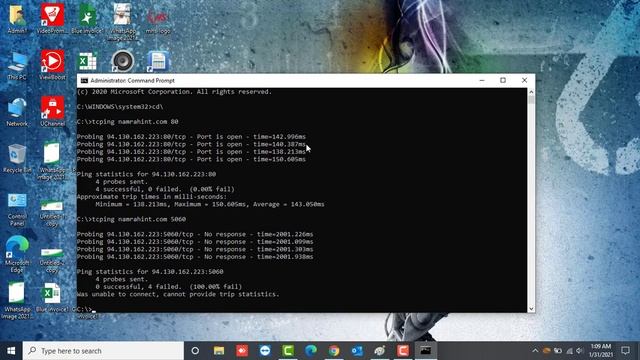Open the Action Center notifications icon
This screenshot has width=640, height=360.
click(625, 351)
